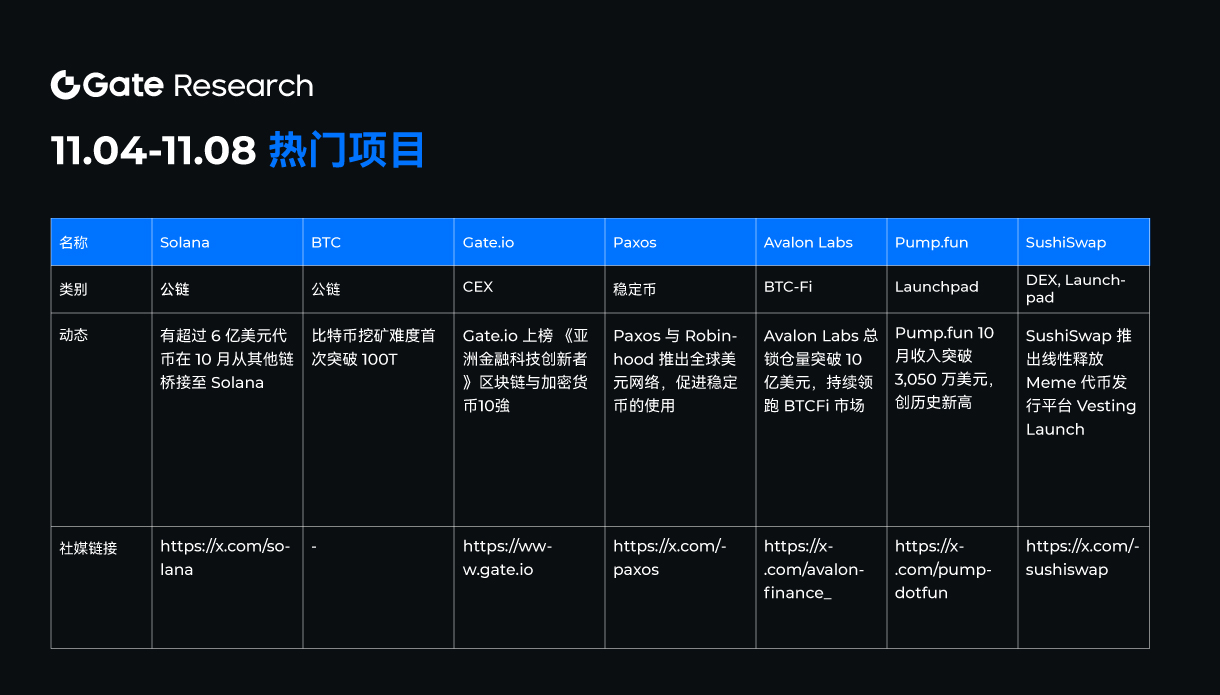Select the Avalon Labs column header
The height and width of the screenshot is (695, 1220).
click(808, 242)
